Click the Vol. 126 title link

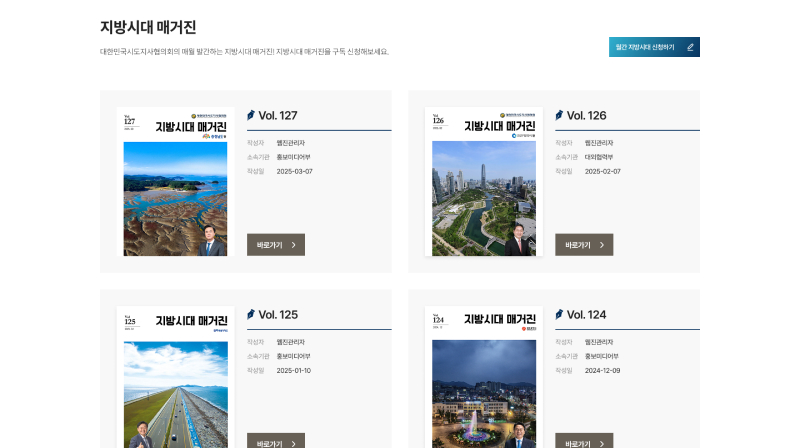coord(586,116)
